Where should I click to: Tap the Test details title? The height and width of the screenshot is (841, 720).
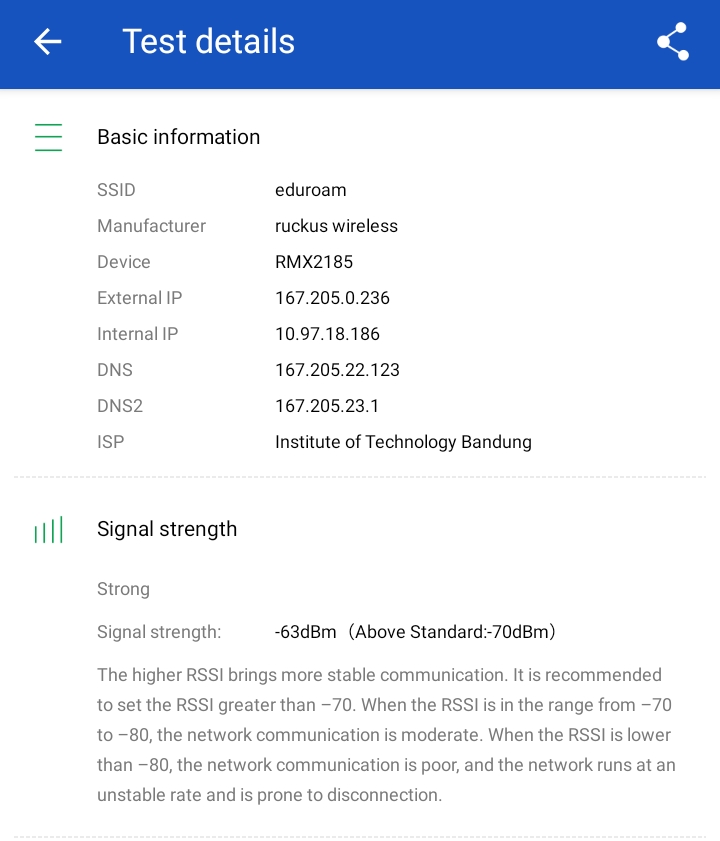tap(208, 41)
